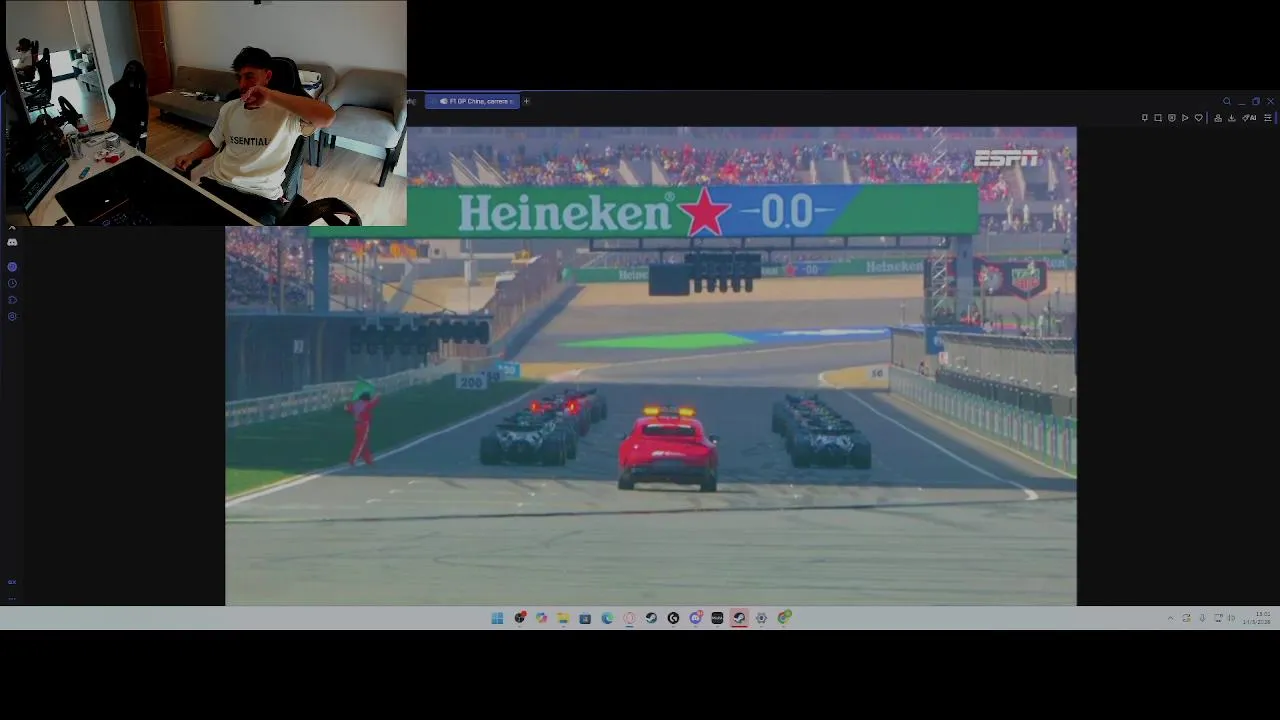Click the ESPN stream video player
This screenshot has width=1280, height=720.
point(651,366)
